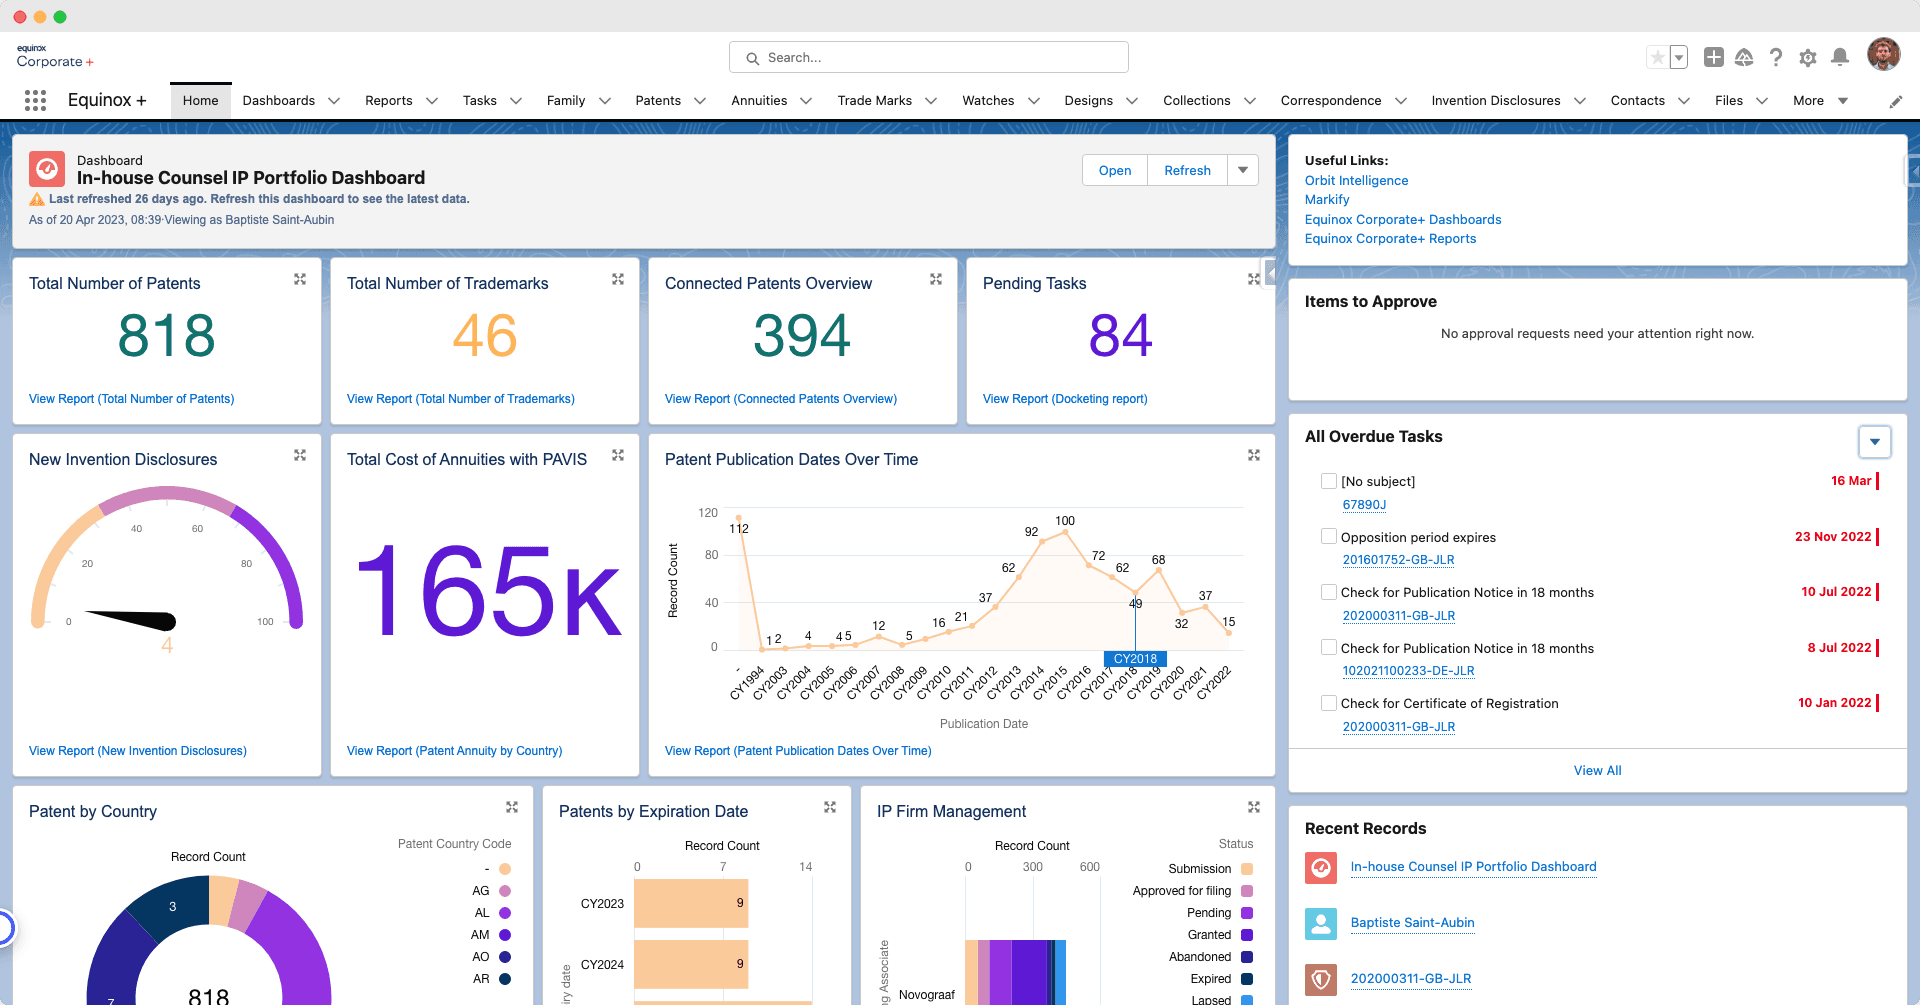Click the CY2018 marker on publication chart

pos(1135,659)
